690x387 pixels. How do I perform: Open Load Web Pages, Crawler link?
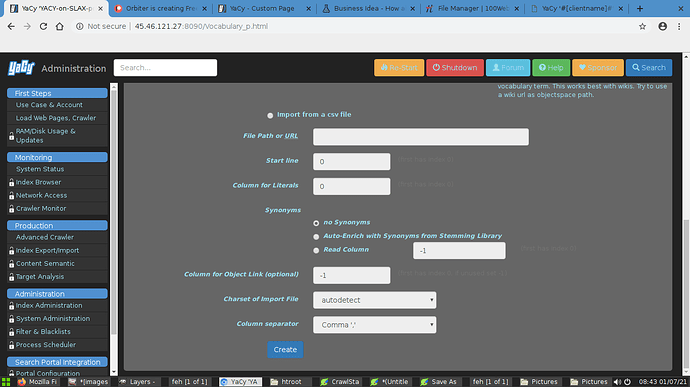[56, 118]
